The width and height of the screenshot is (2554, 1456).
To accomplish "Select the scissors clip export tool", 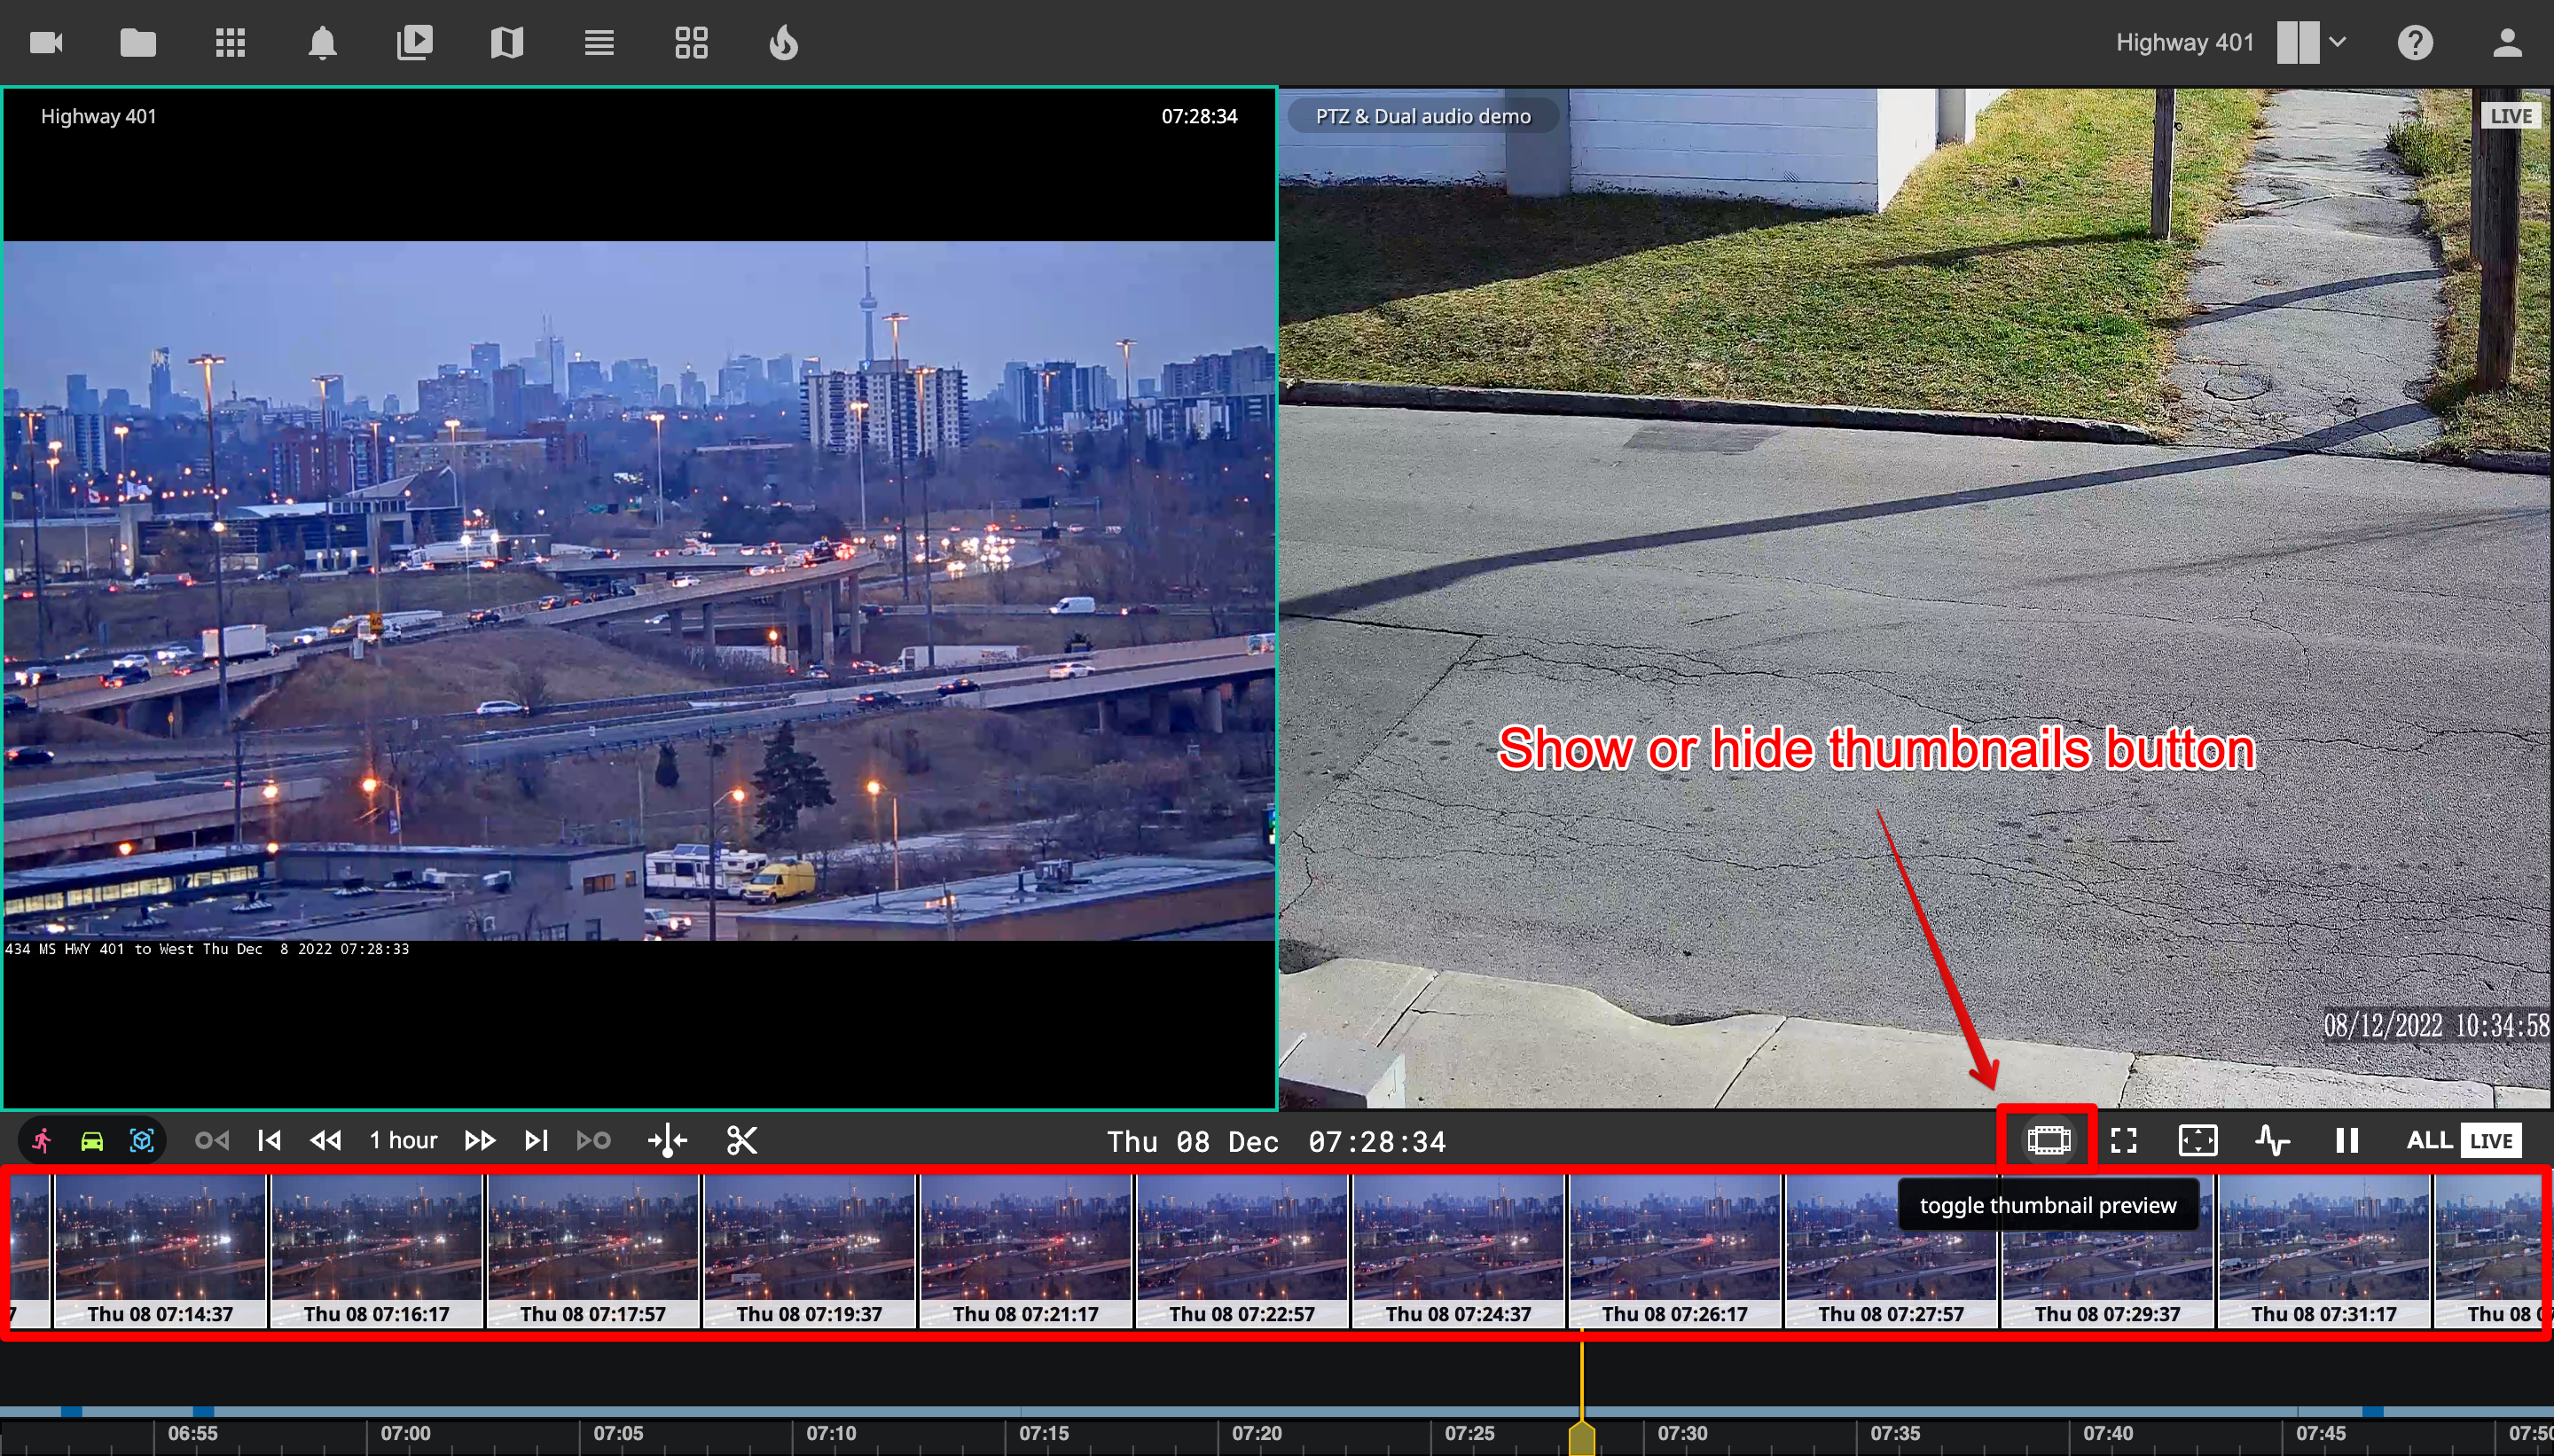I will [x=742, y=1140].
